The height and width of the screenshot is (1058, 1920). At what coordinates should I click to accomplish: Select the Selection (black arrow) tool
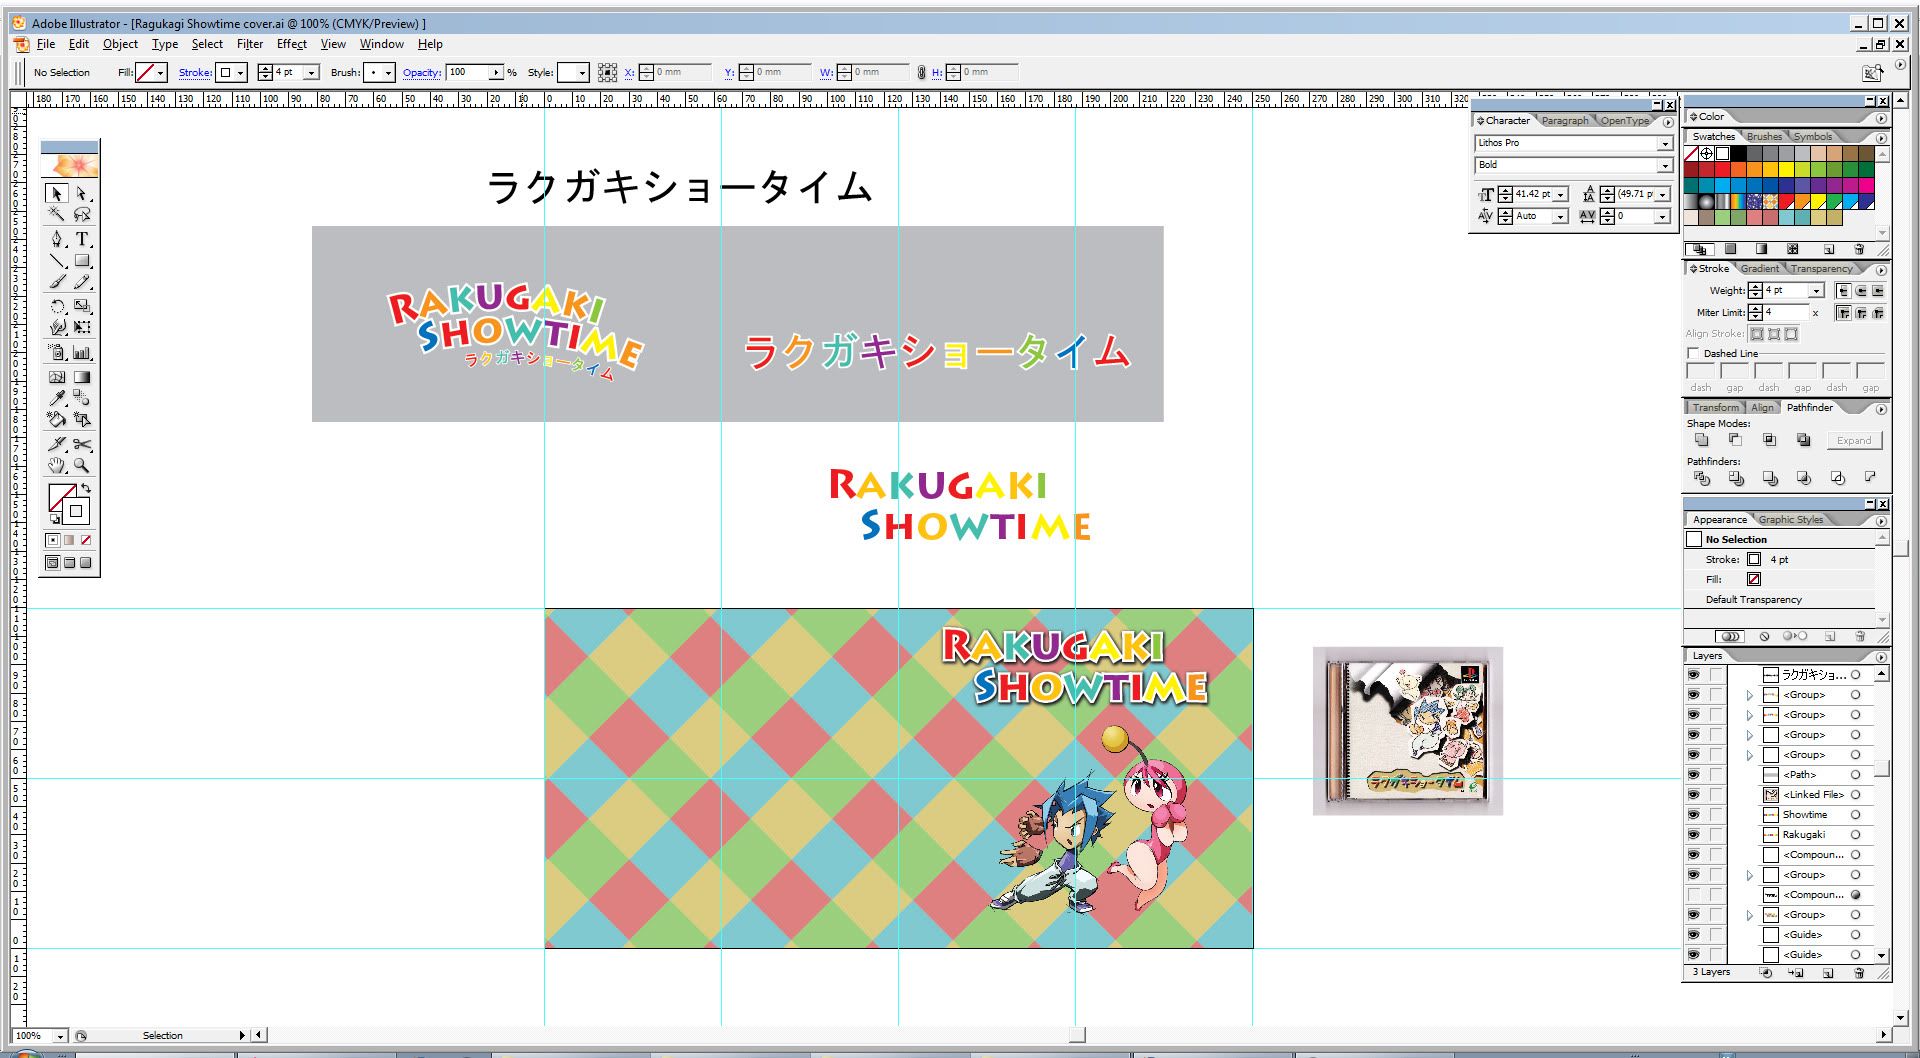click(x=57, y=193)
